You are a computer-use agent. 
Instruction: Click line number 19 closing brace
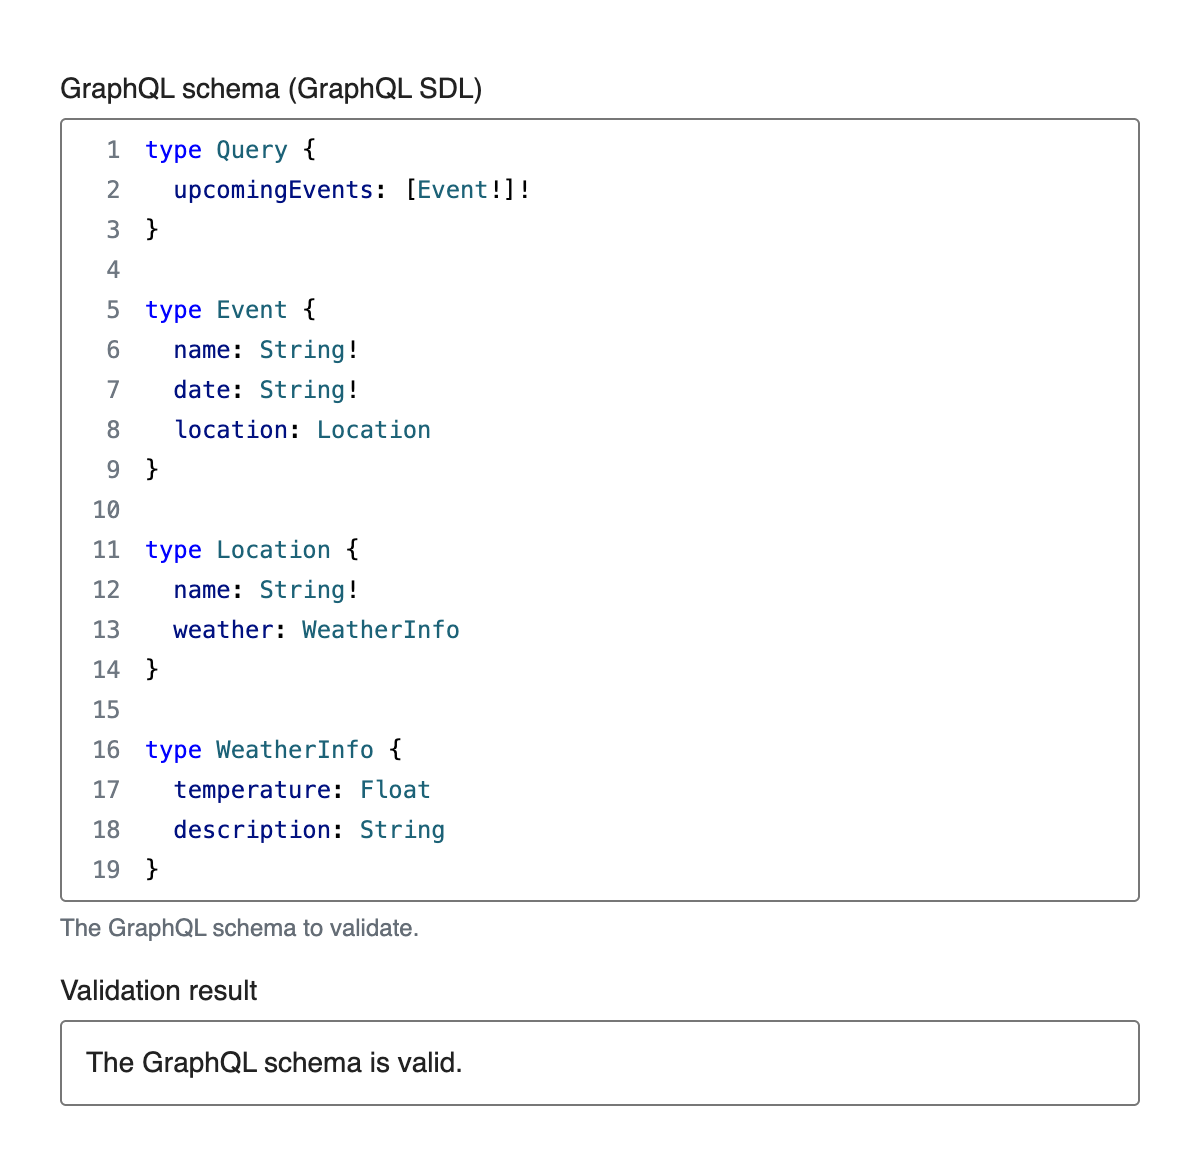click(152, 870)
